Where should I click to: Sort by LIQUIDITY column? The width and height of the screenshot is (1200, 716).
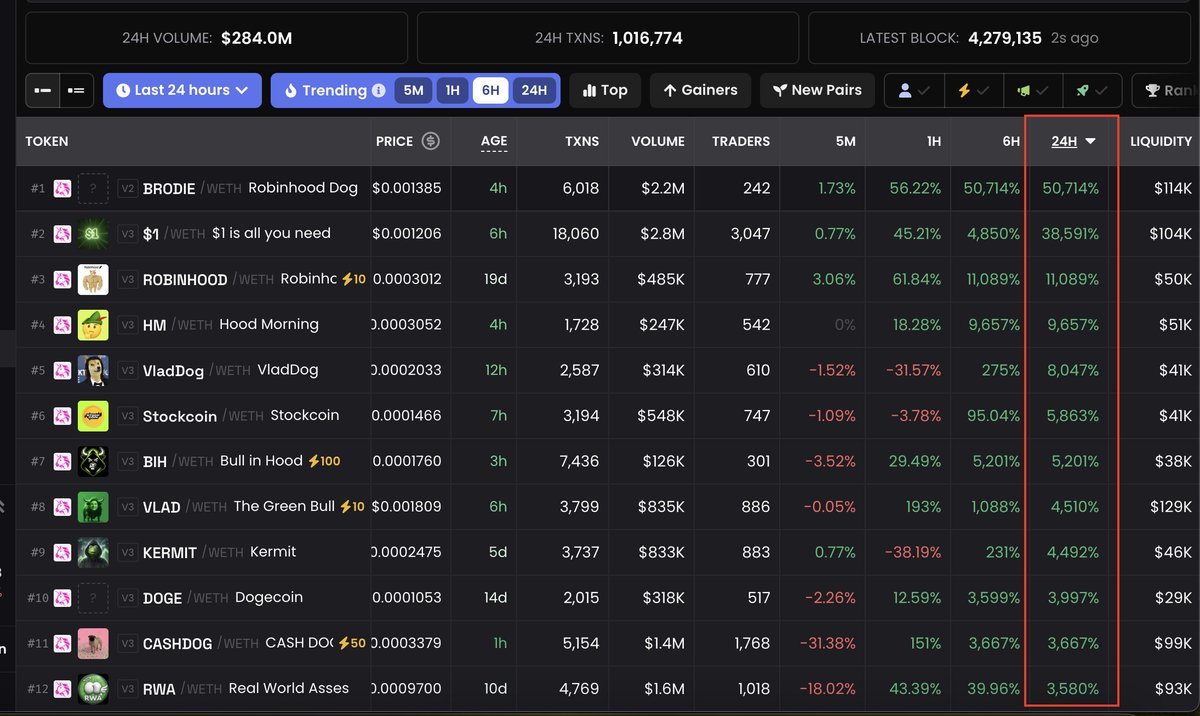click(x=1161, y=141)
